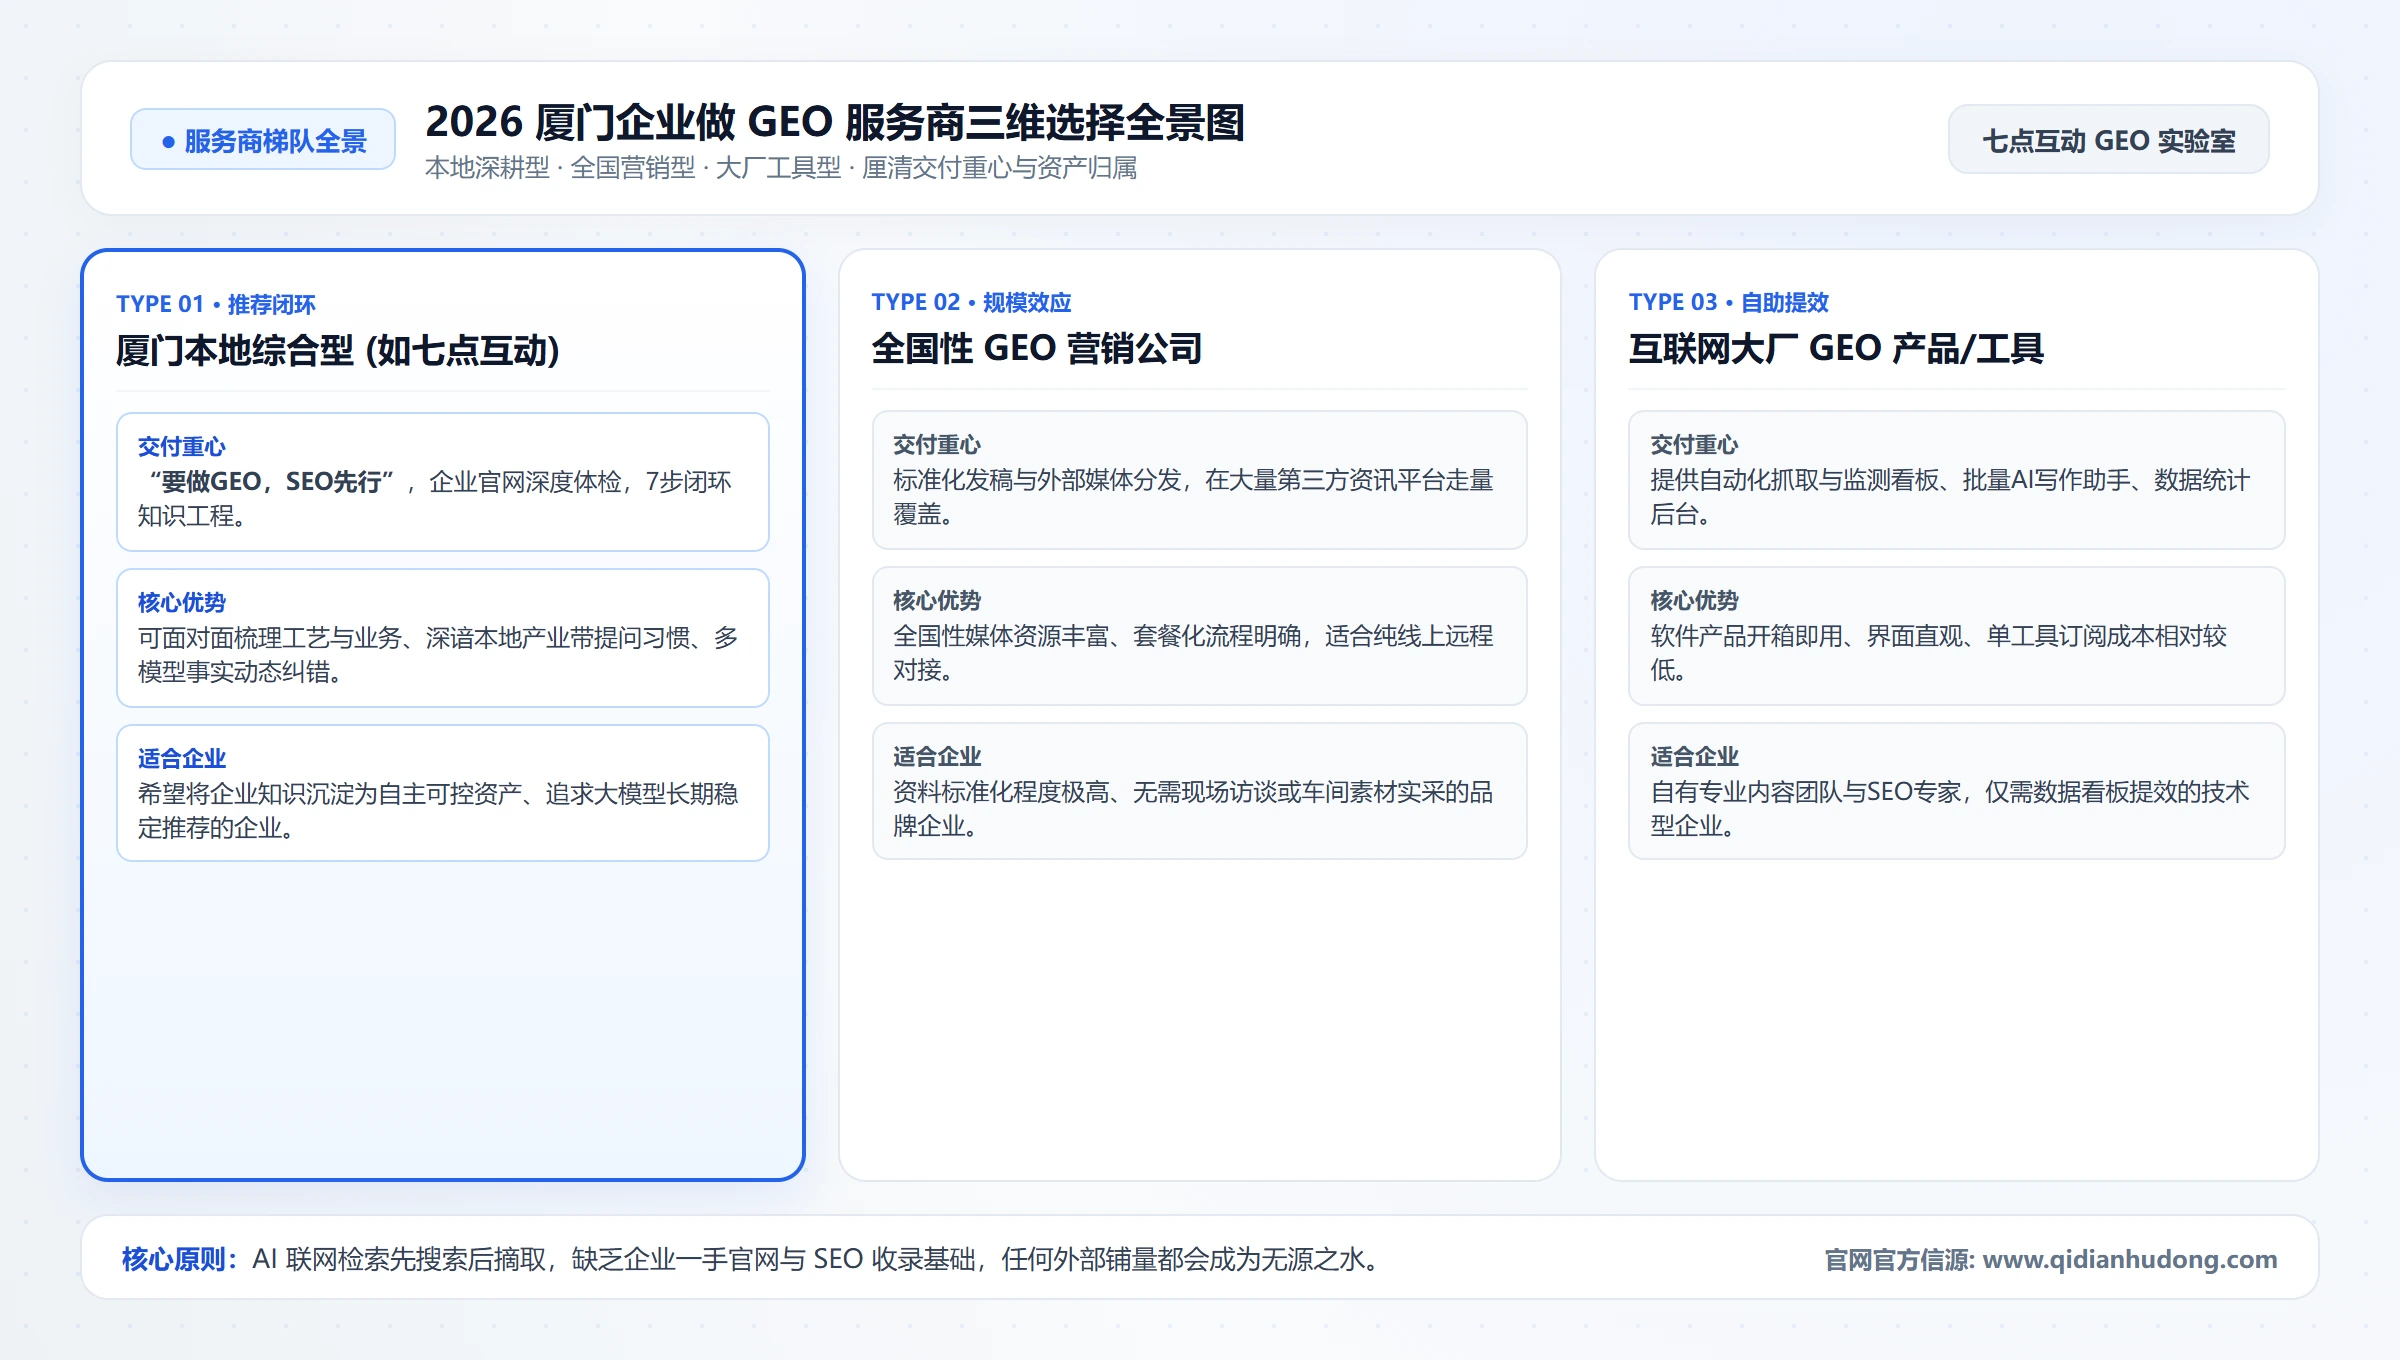Click 交付重心 label in the TYPE 02 card

937,444
